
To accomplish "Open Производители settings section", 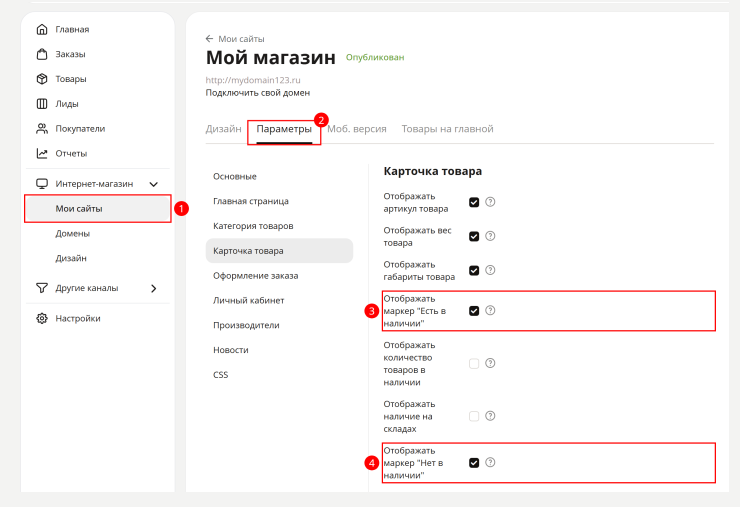I will click(279, 325).
